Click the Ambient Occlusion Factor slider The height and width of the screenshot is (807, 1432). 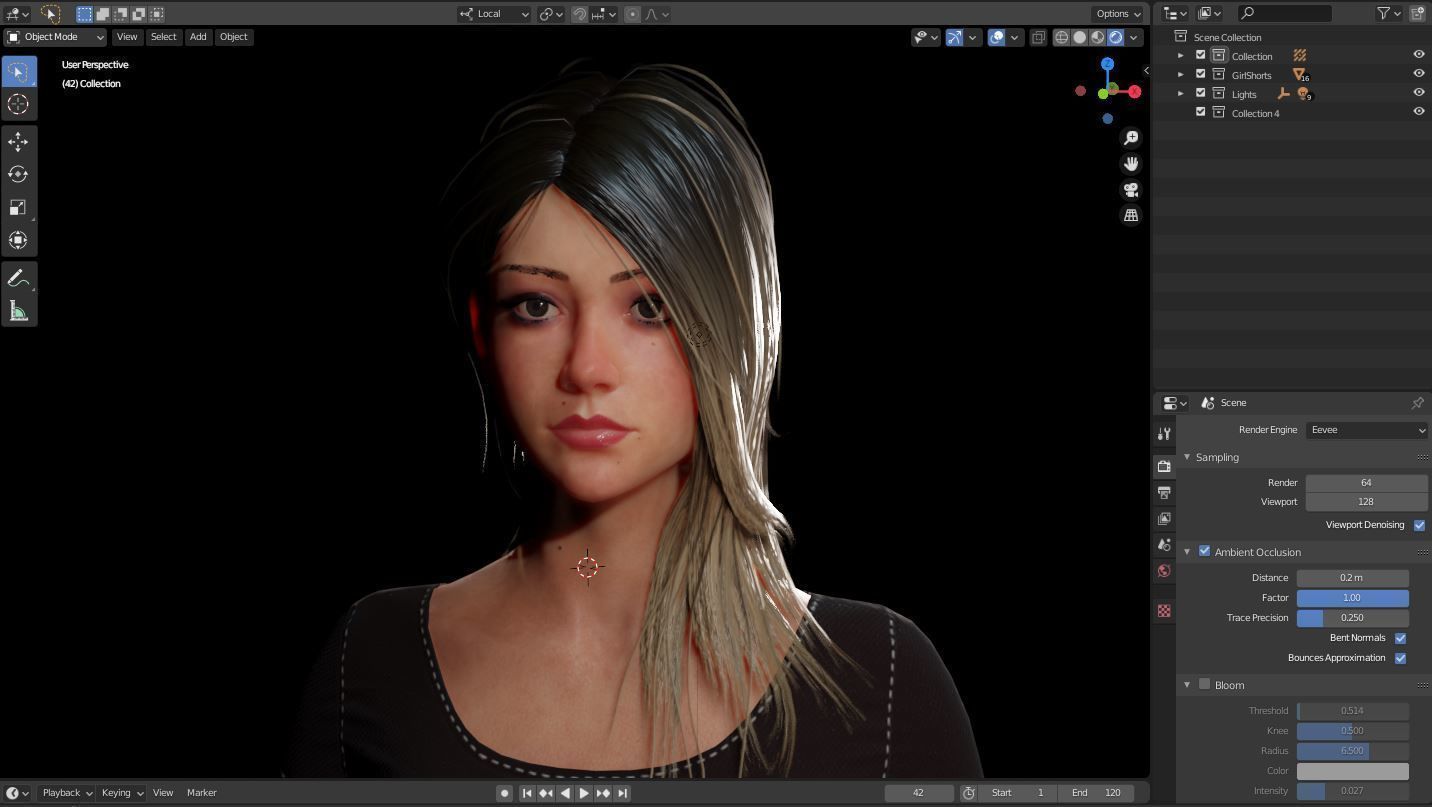1353,598
